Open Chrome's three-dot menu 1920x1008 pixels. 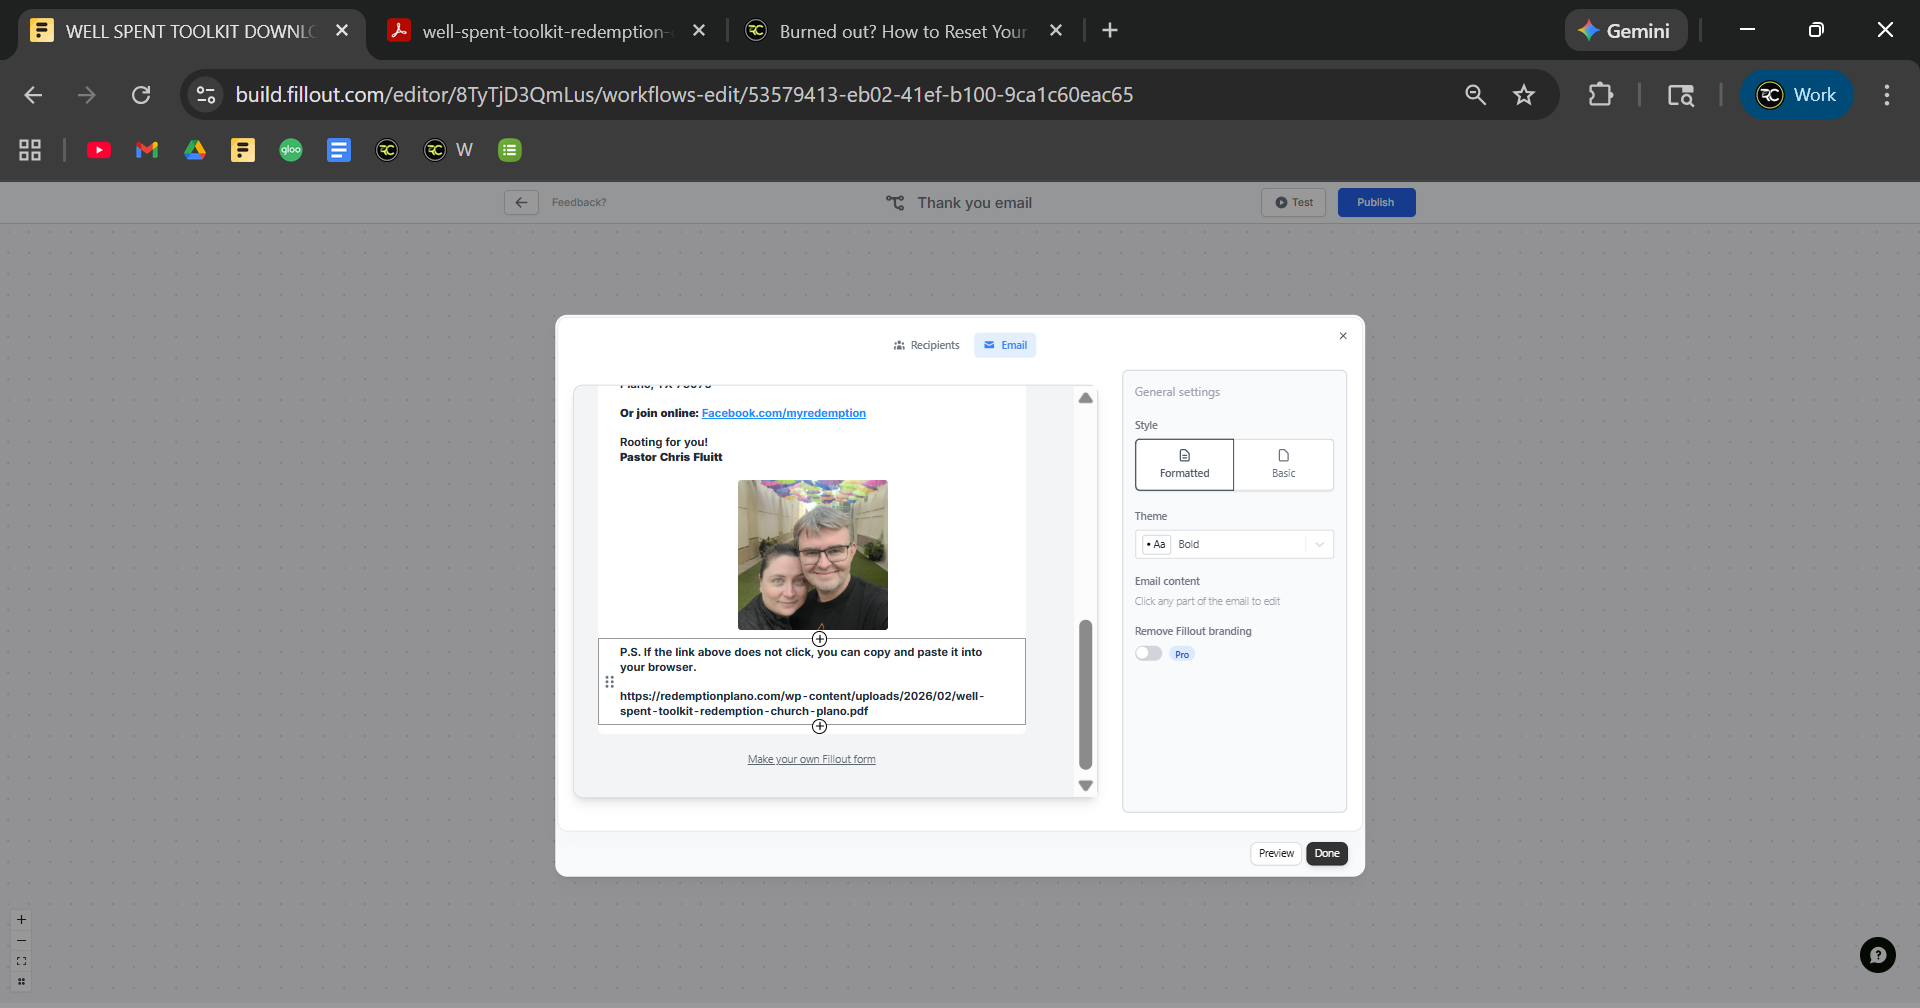click(x=1886, y=95)
